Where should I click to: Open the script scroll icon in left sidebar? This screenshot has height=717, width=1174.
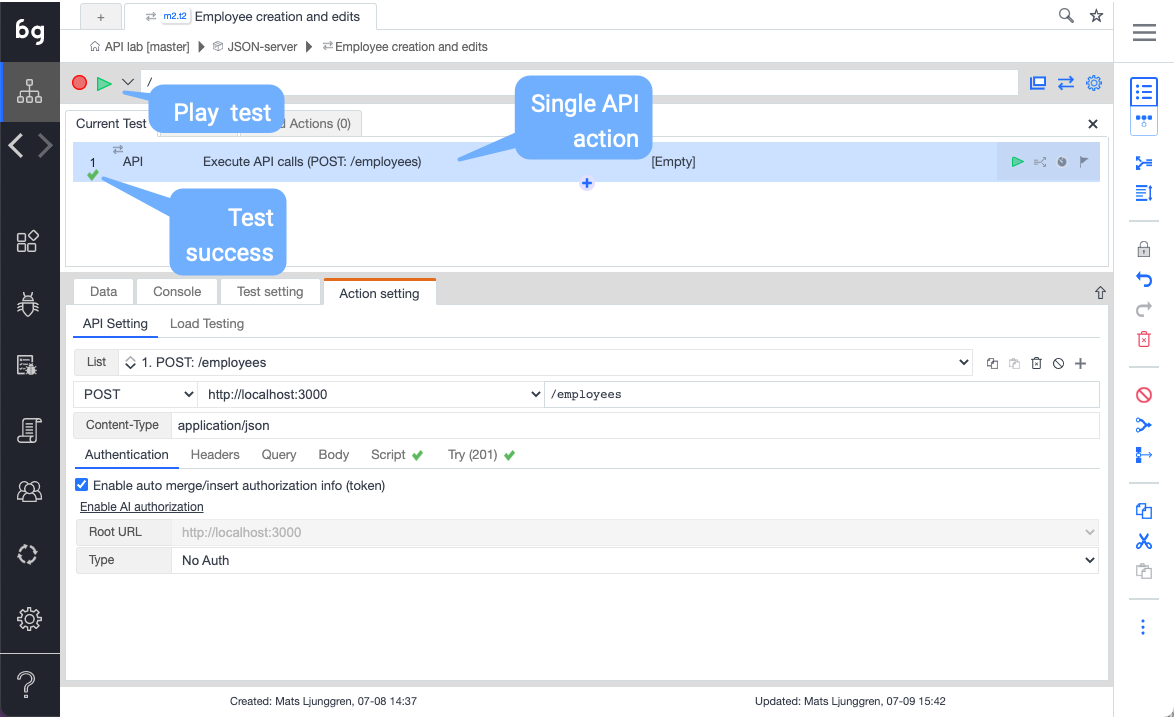pyautogui.click(x=28, y=430)
